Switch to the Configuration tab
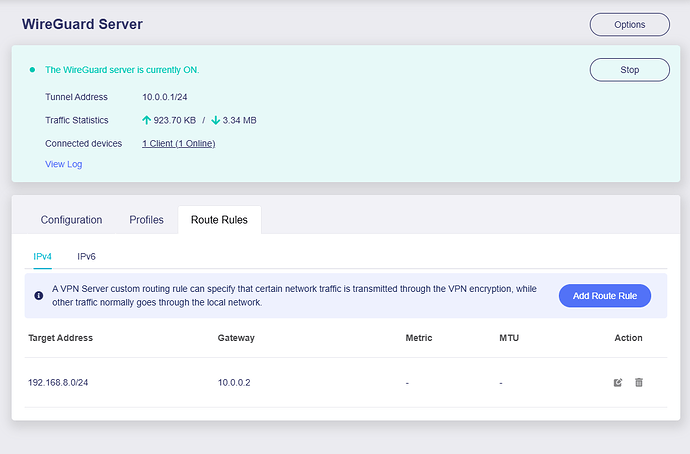Viewport: 690px width, 454px height. coord(71,220)
